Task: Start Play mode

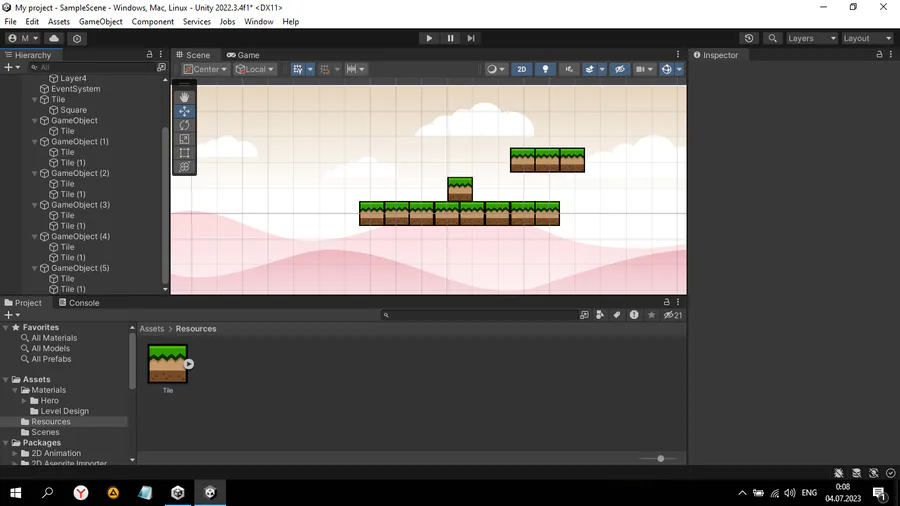Action: (x=429, y=38)
